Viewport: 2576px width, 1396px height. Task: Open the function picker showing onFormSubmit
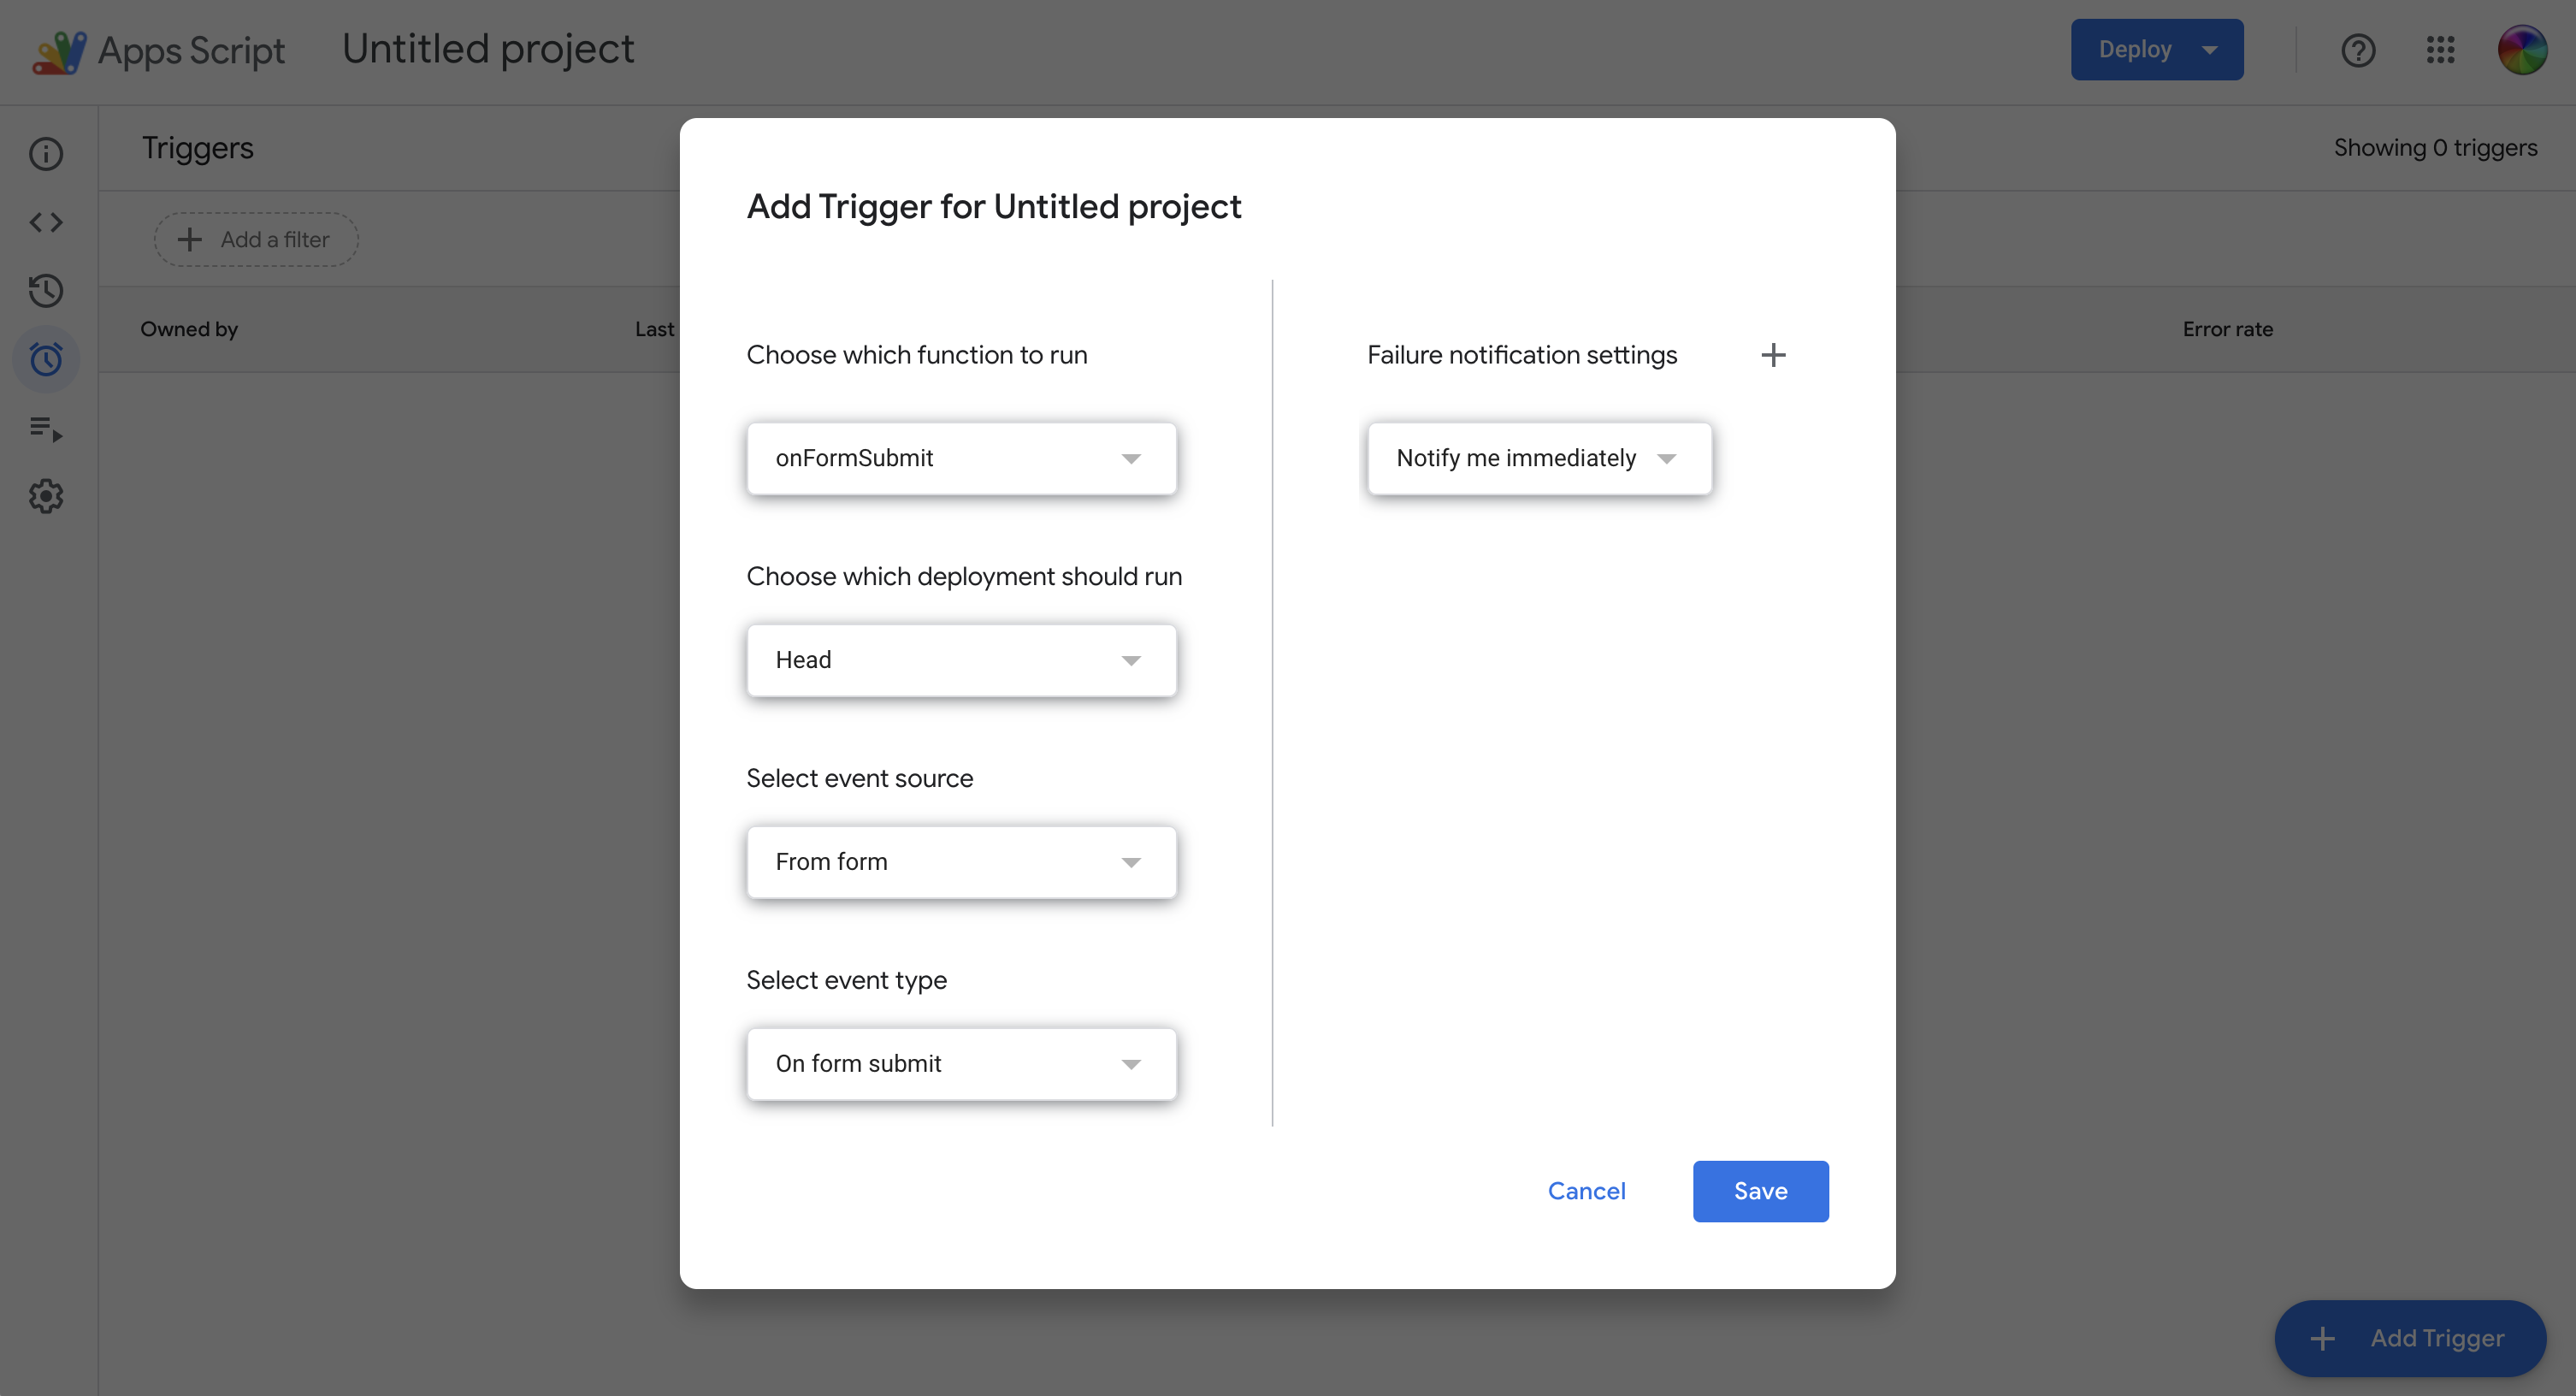point(961,458)
